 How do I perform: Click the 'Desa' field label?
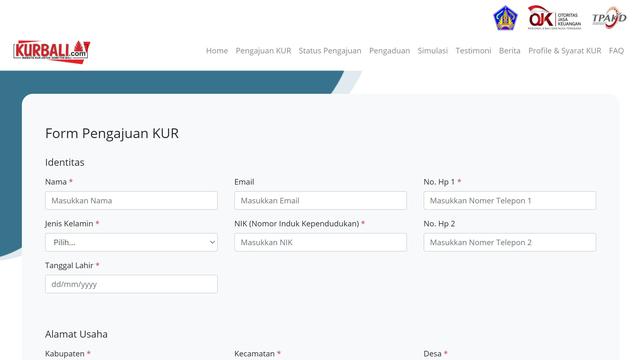[x=432, y=353]
